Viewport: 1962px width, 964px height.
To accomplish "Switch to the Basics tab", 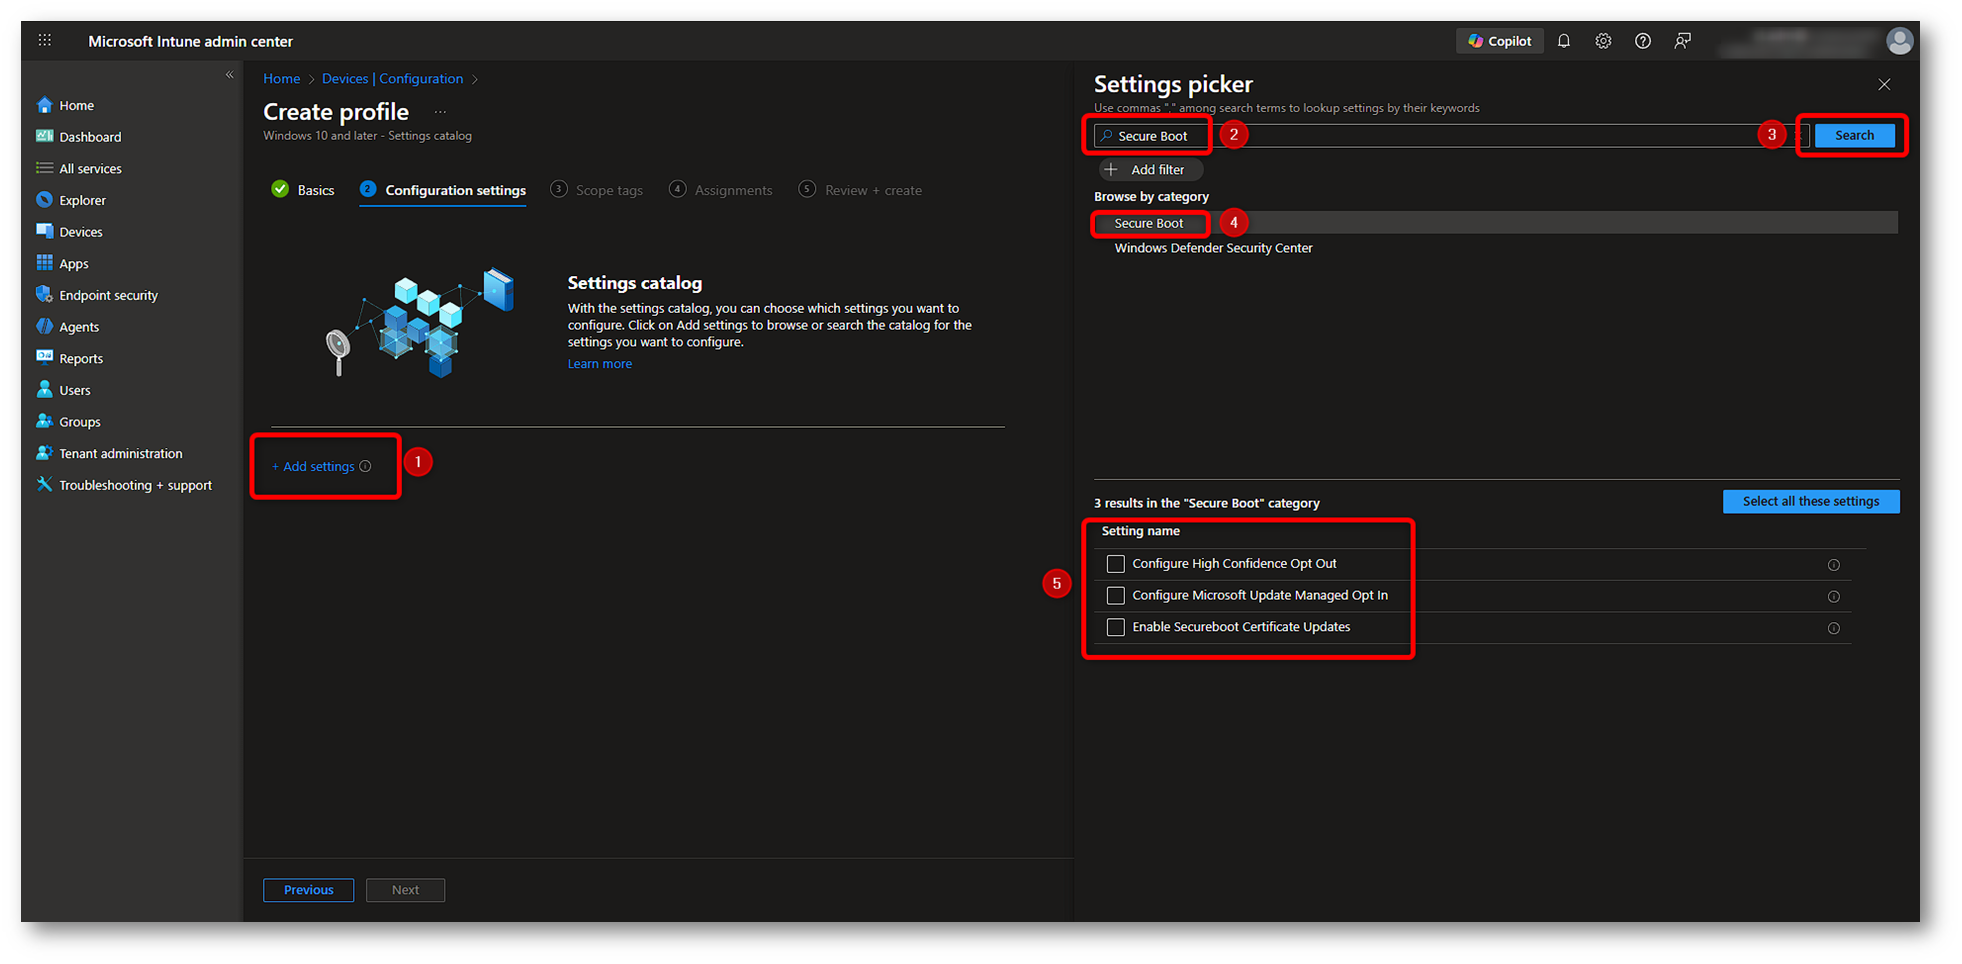I will click(304, 190).
